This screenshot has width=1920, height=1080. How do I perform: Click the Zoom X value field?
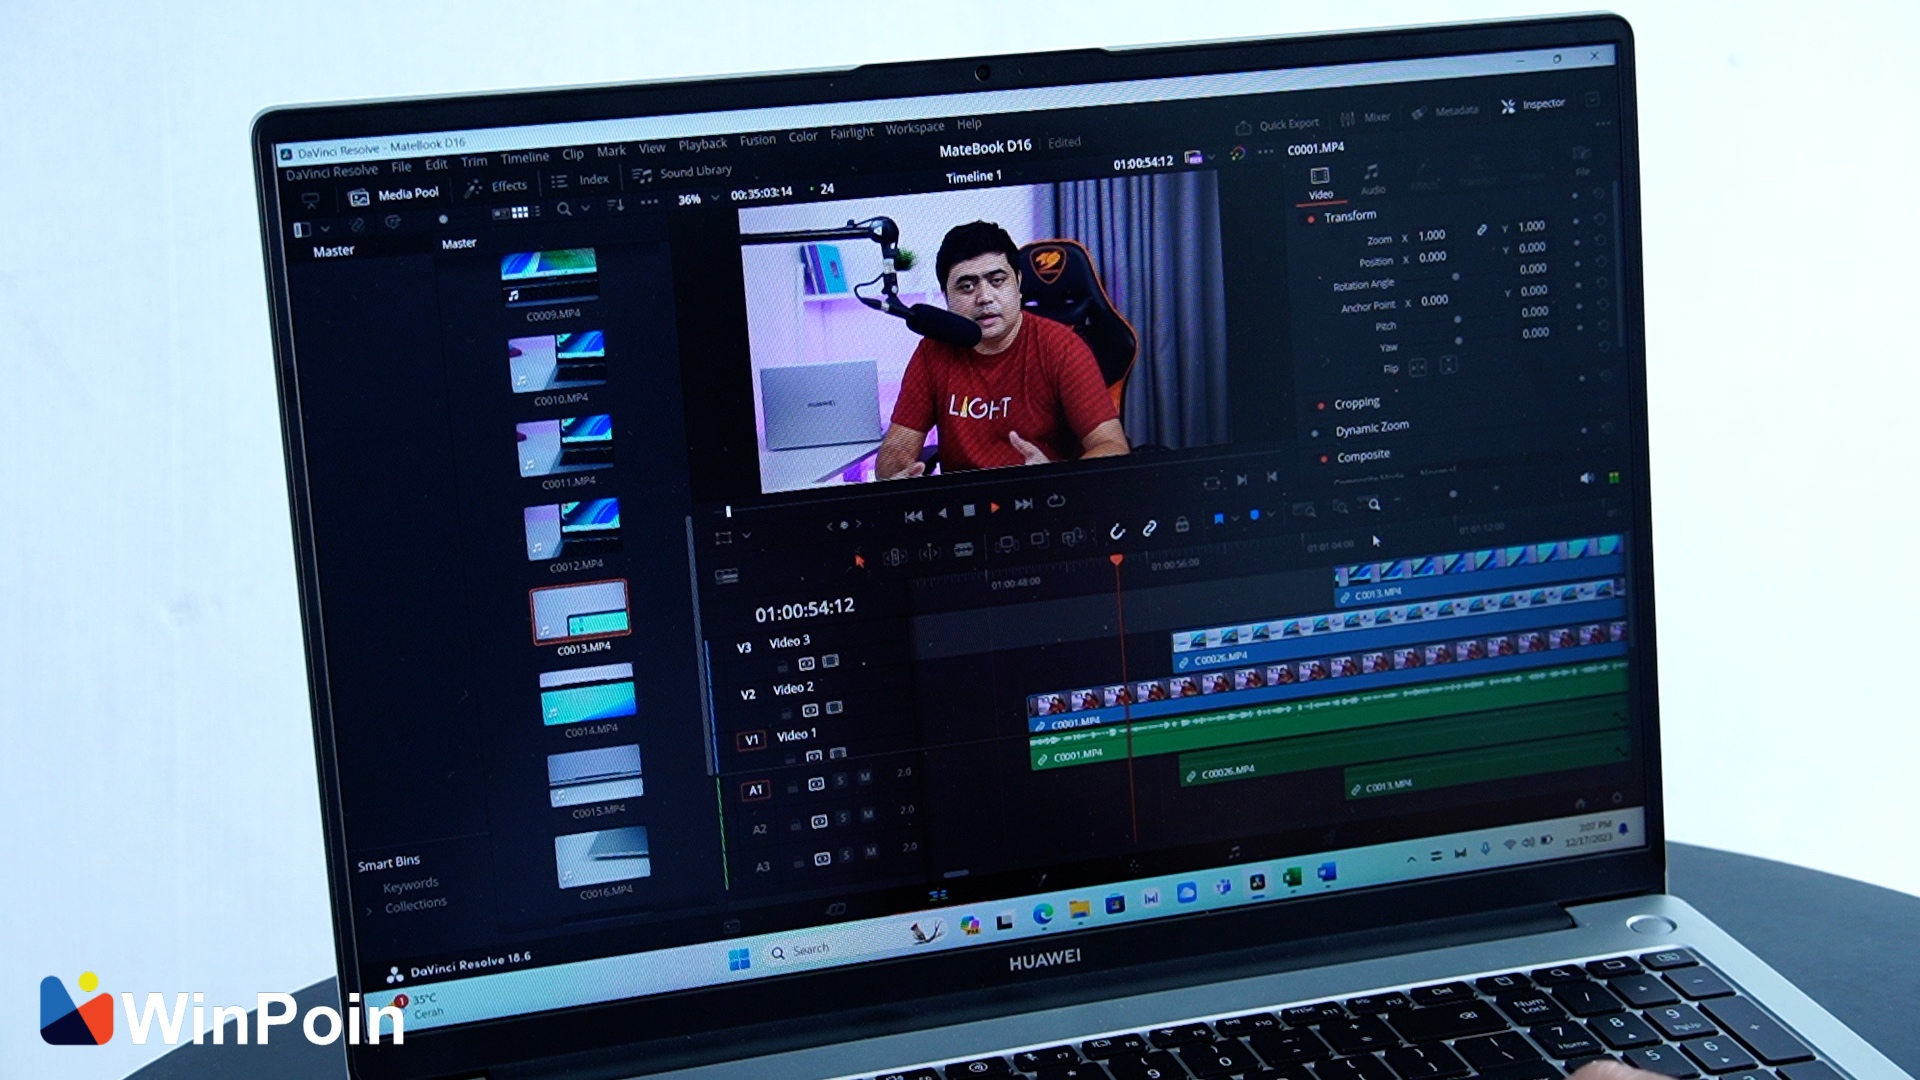pos(1431,236)
